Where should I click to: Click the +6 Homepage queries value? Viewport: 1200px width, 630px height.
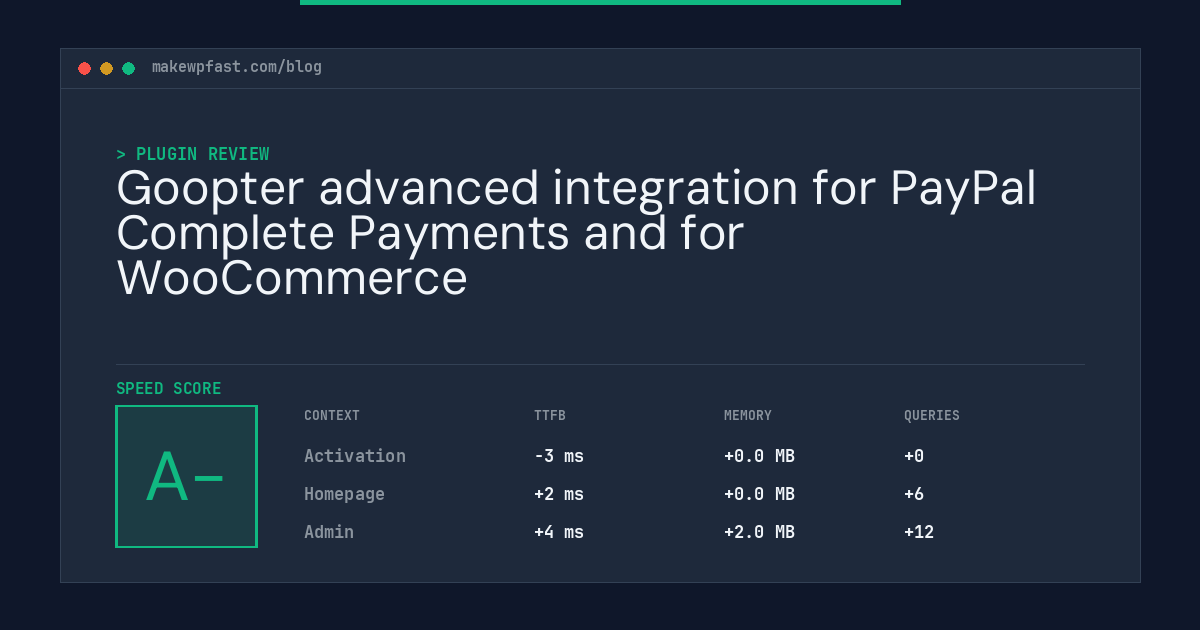914,494
